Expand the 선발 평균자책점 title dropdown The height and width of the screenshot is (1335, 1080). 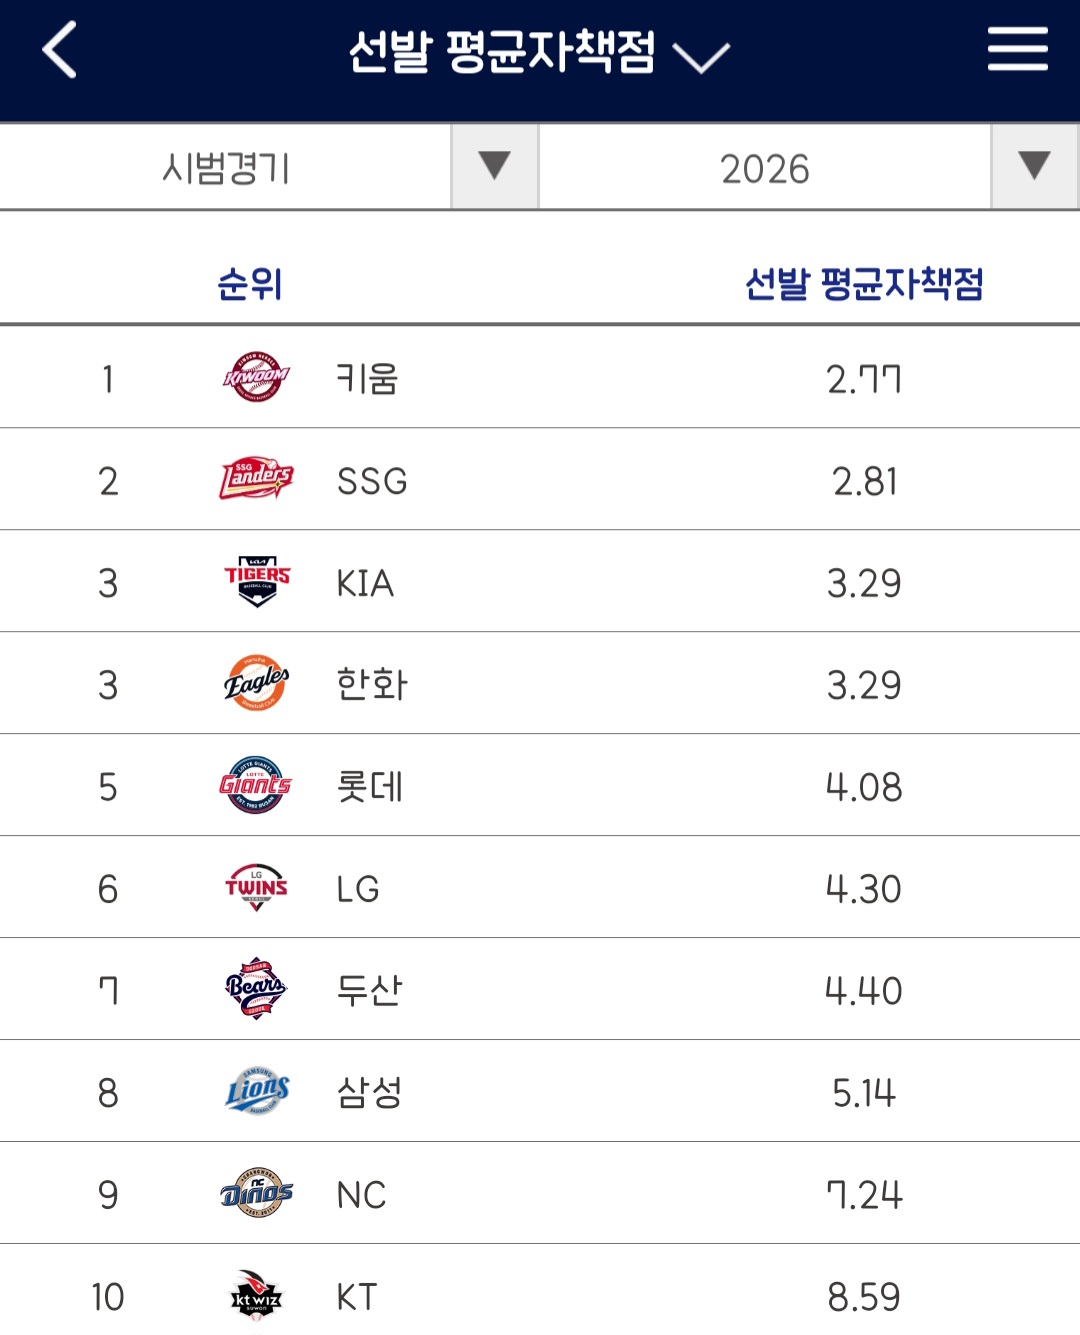click(x=701, y=56)
